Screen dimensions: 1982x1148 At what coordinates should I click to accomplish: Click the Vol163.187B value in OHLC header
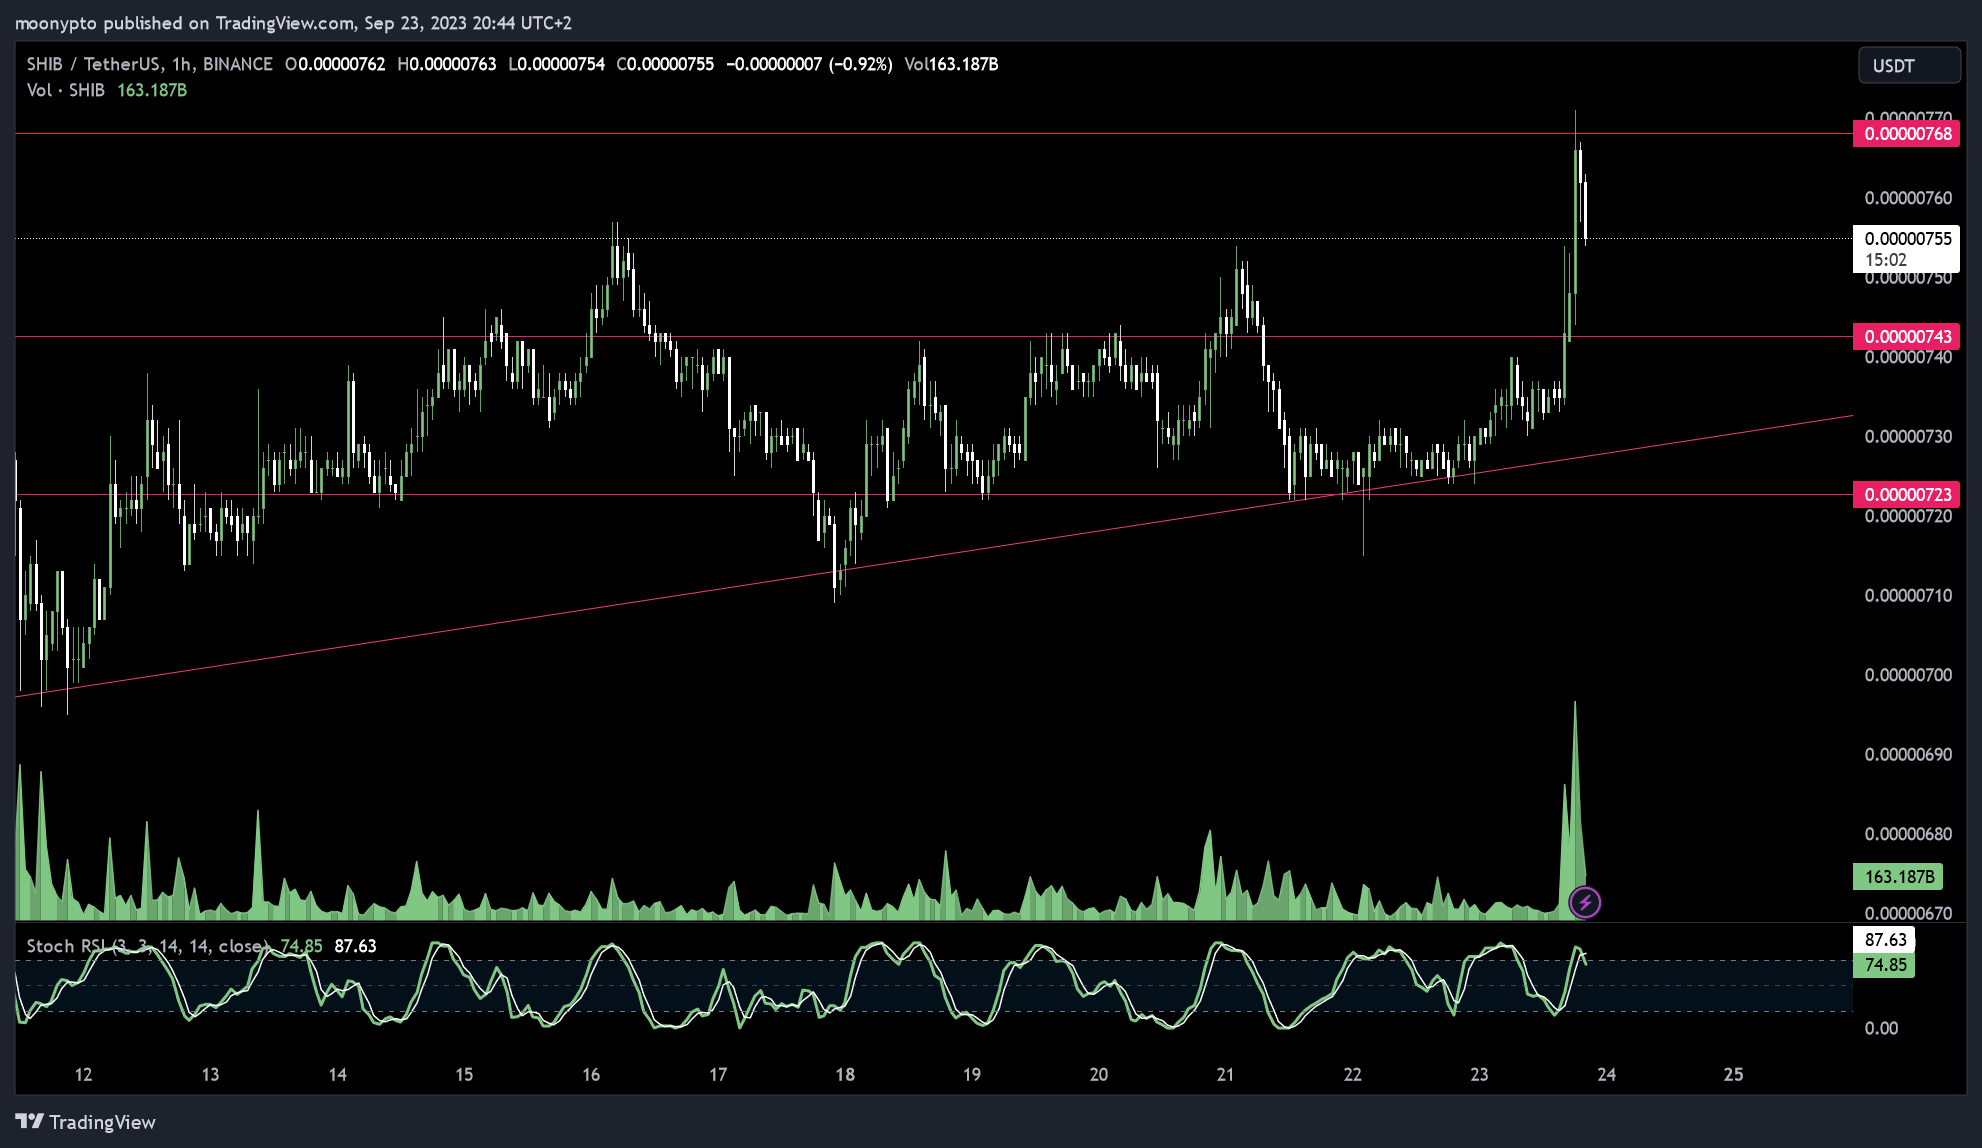point(951,64)
